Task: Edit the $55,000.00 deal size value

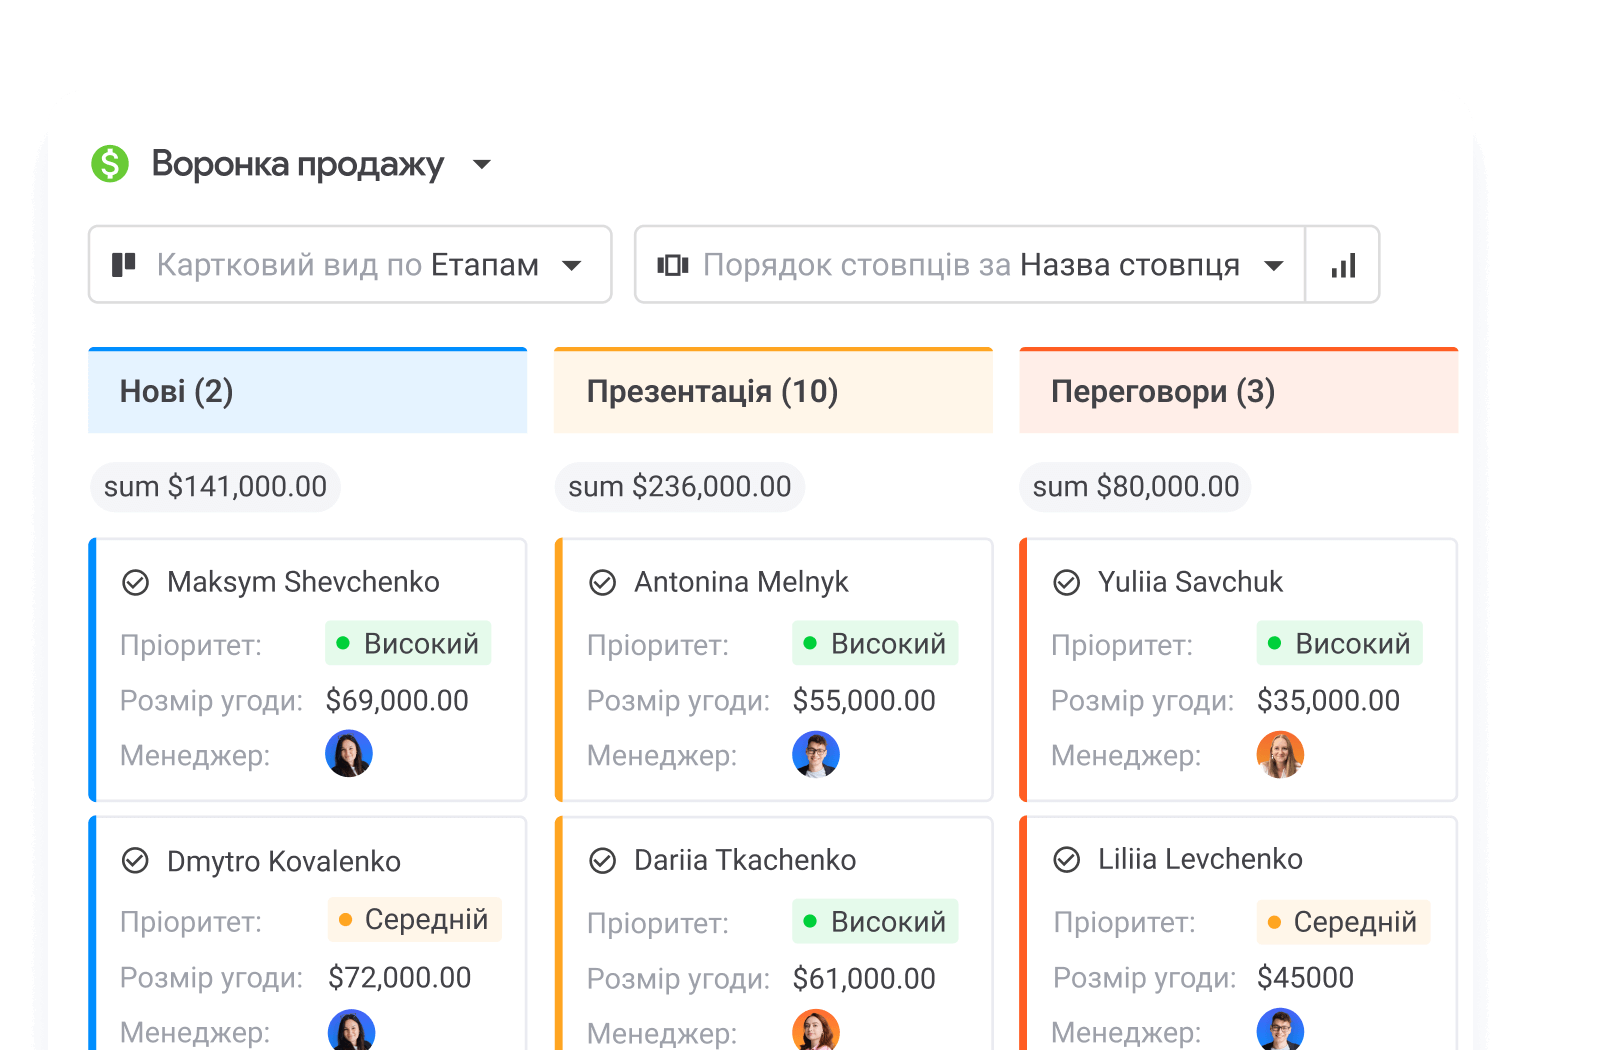Action: (x=864, y=700)
